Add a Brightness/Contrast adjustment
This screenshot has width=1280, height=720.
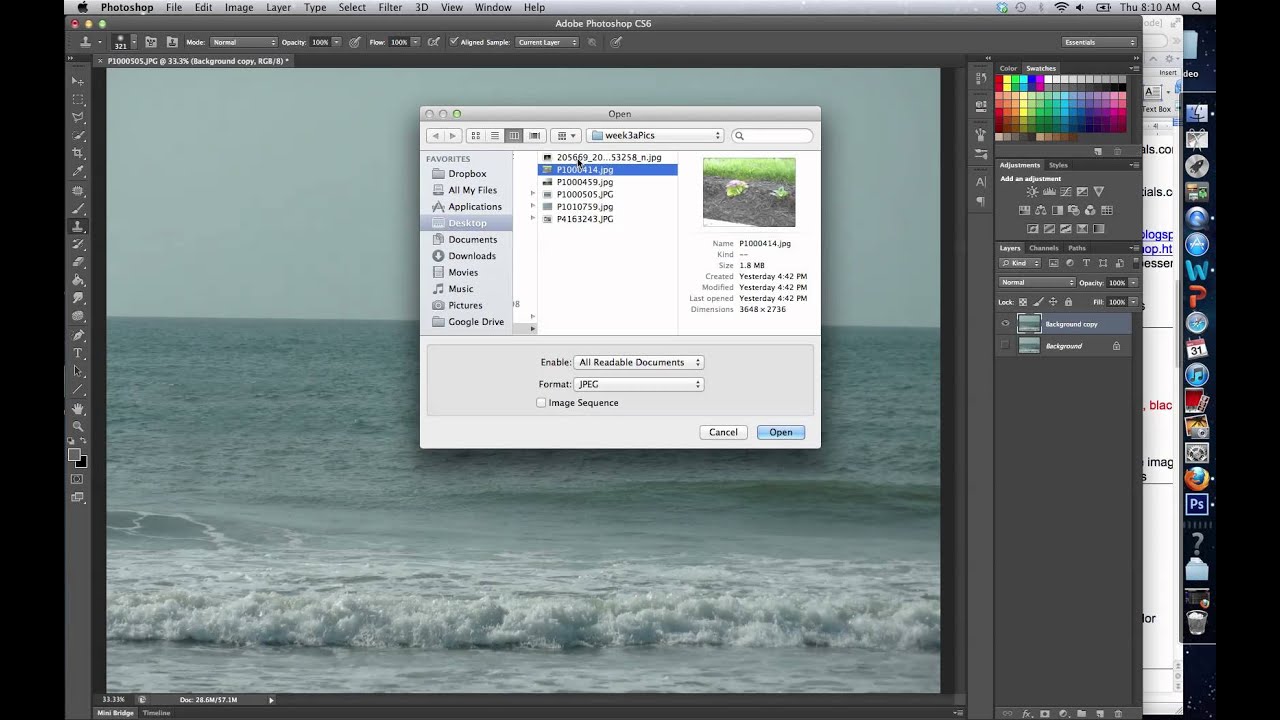click(1033, 192)
